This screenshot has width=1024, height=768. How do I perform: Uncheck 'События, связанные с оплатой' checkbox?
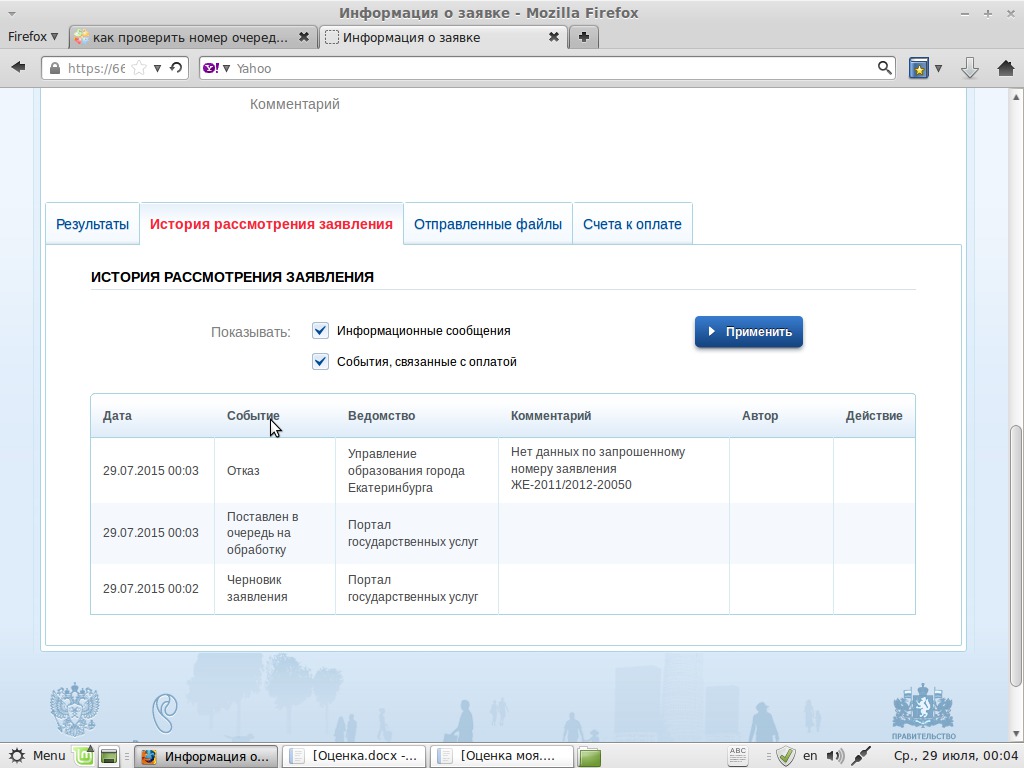point(321,362)
